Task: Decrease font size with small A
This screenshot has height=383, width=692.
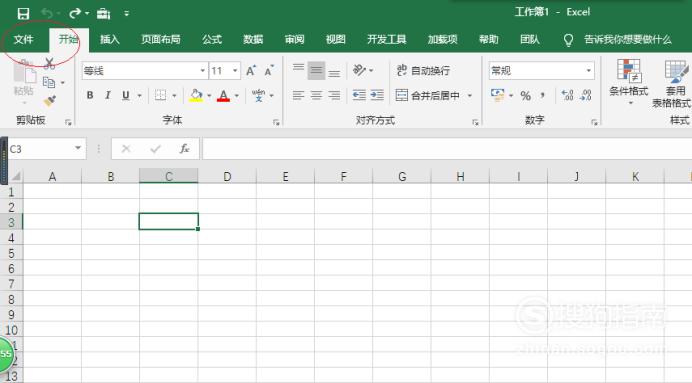Action: click(269, 71)
